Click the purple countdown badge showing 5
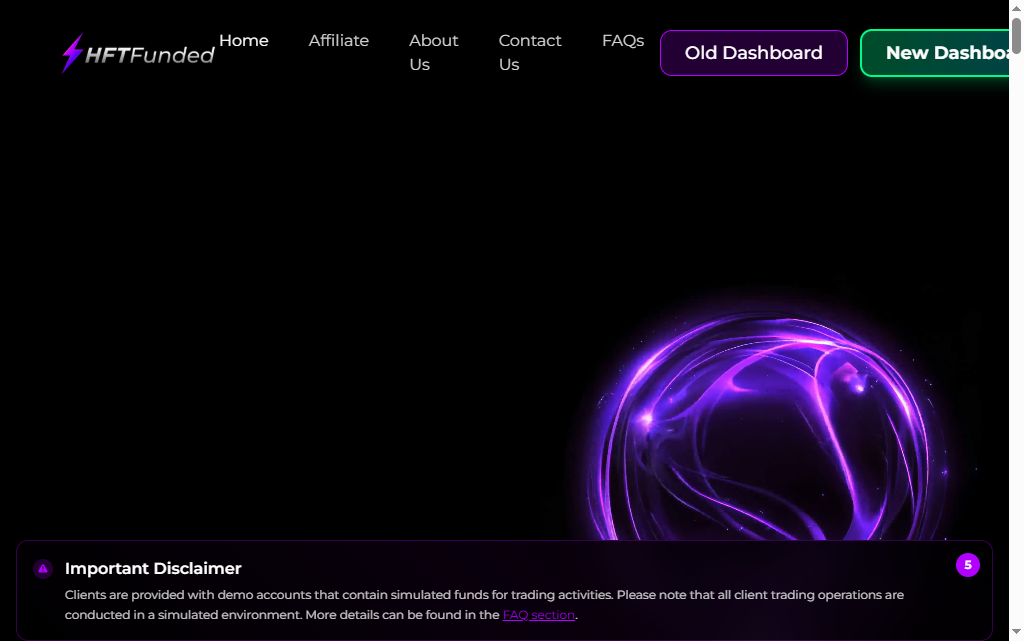The width and height of the screenshot is (1024, 641). (967, 565)
